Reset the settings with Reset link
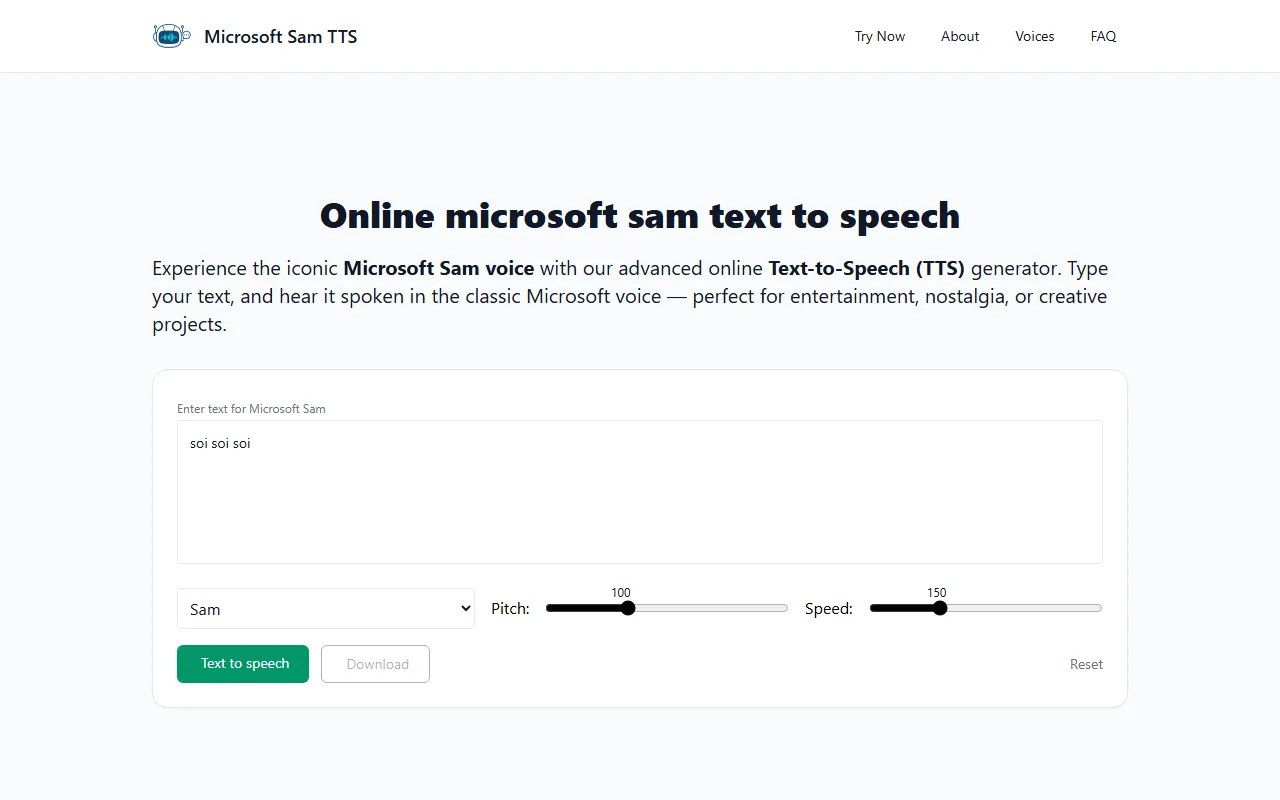1280x800 pixels. (x=1086, y=664)
